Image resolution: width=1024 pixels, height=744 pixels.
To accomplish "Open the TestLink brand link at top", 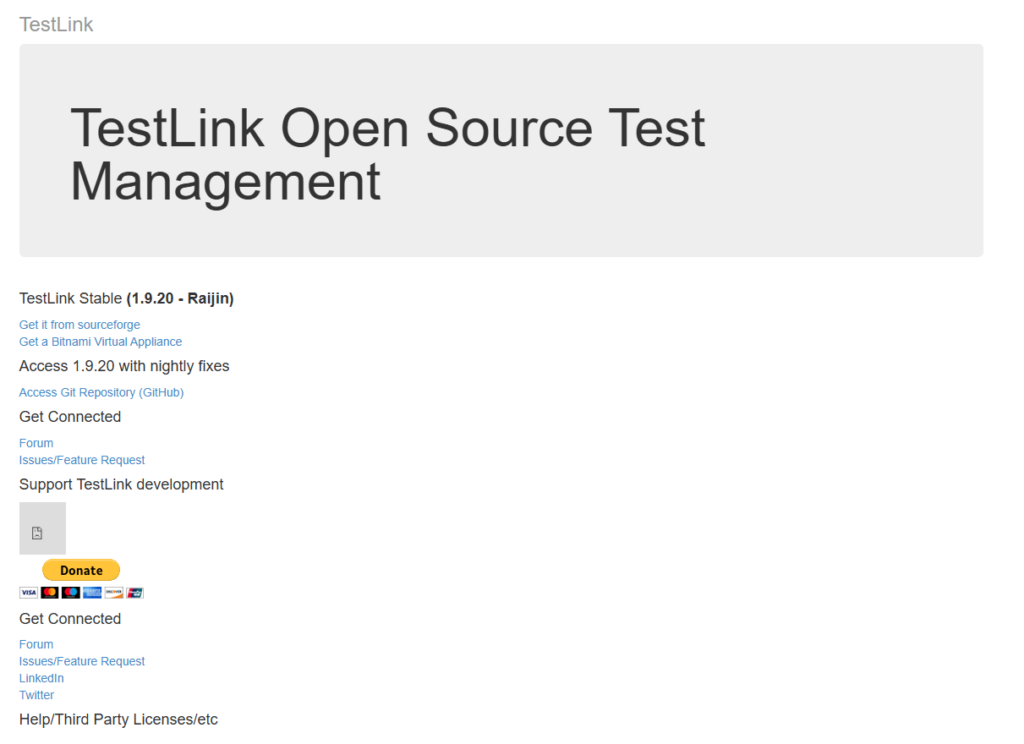I will pos(56,24).
